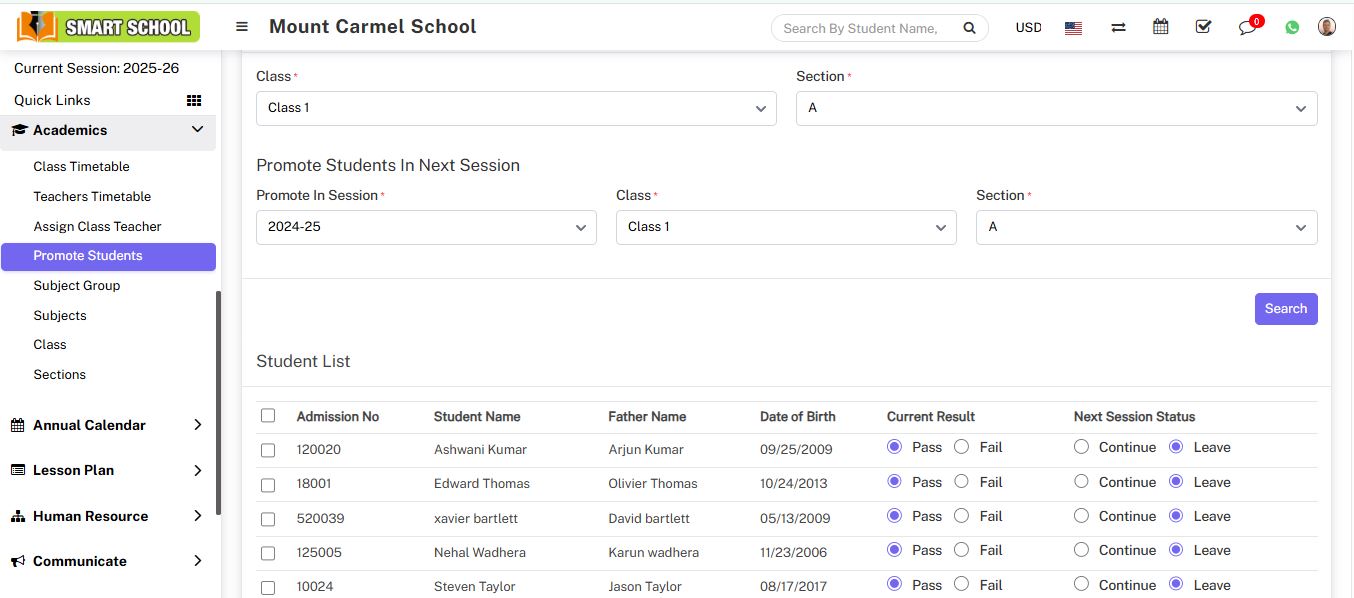1354x598 pixels.
Task: Click the Search button
Action: click(1285, 309)
